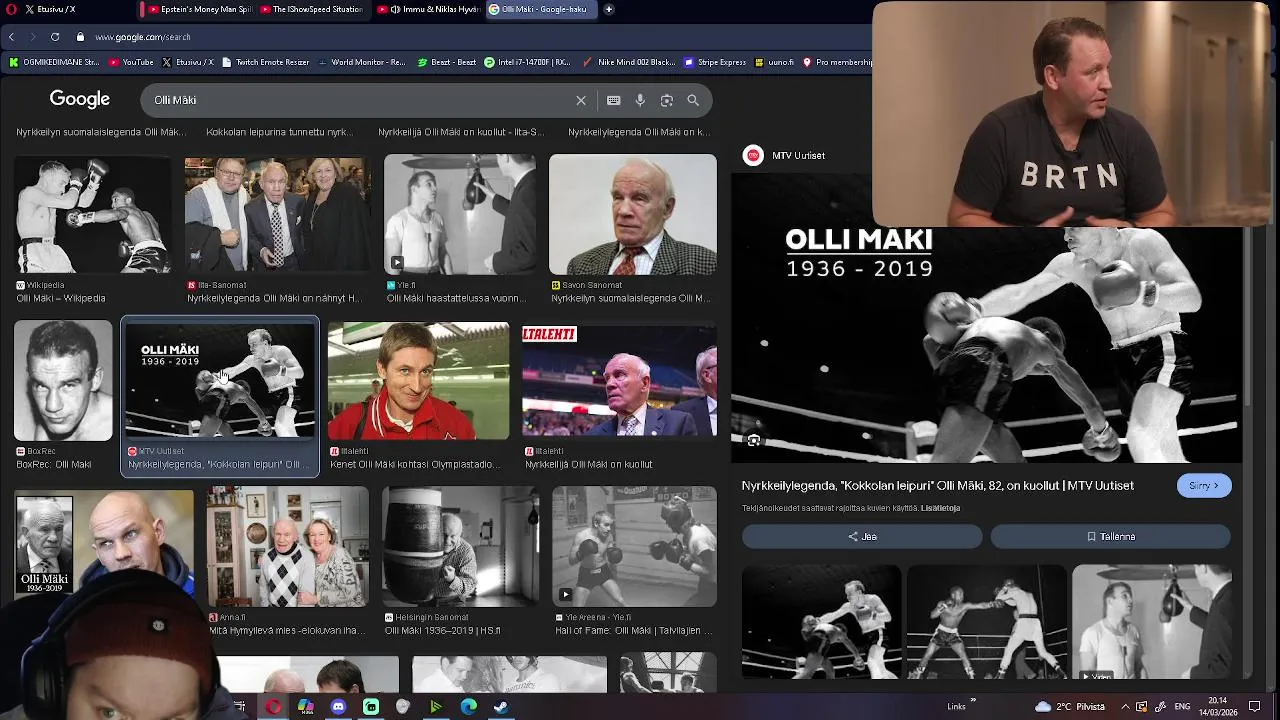This screenshot has height=720, width=1280.
Task: Open the Yle Areena Hall of Fame thumbnail
Action: (x=634, y=547)
